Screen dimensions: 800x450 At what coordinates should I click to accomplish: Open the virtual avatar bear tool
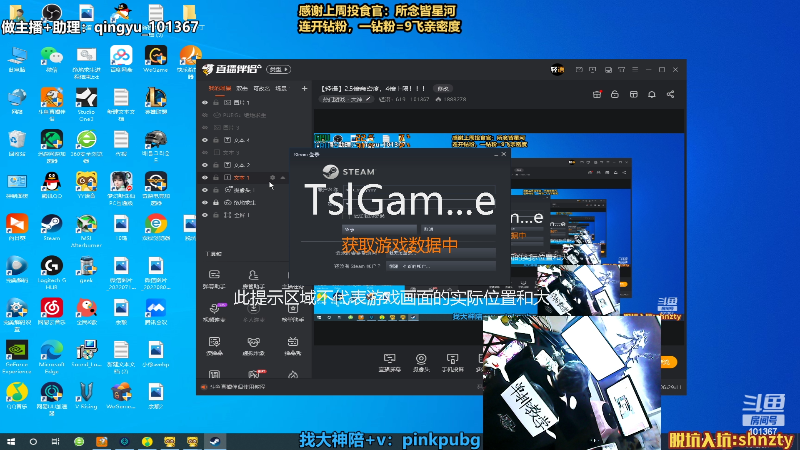253,346
